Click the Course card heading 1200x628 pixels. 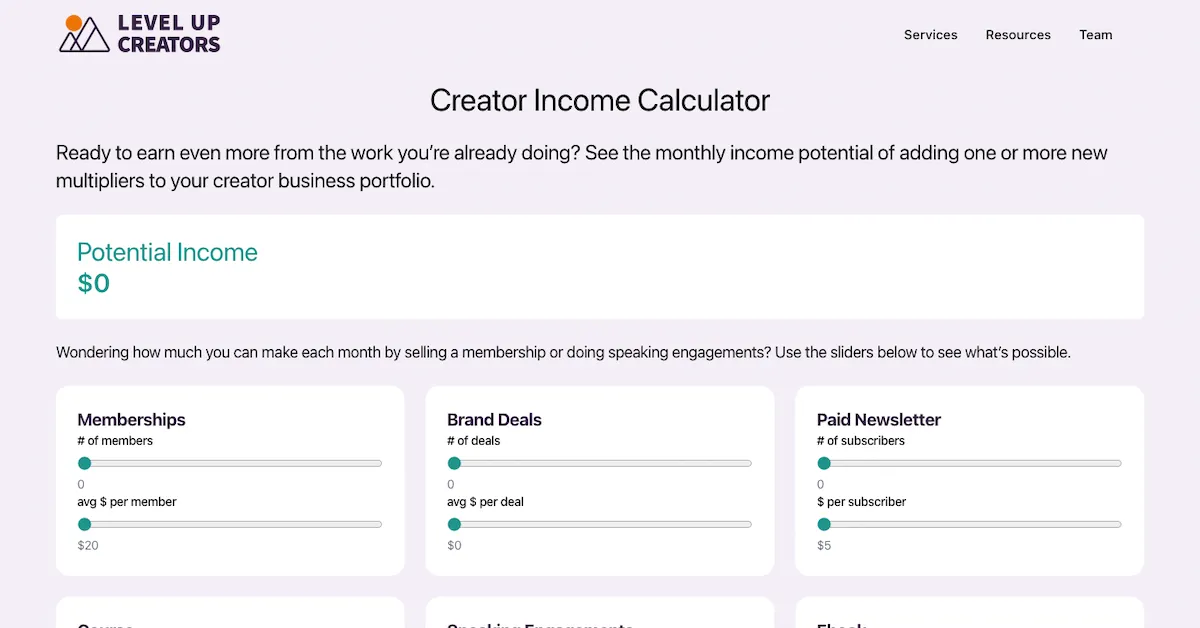click(105, 625)
